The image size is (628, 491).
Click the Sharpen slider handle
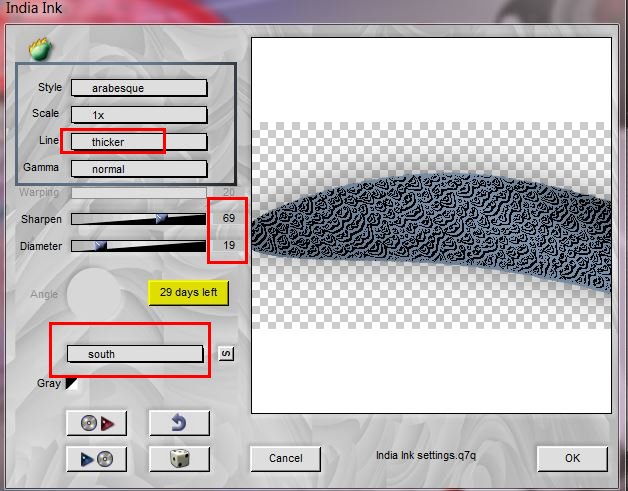coord(161,219)
